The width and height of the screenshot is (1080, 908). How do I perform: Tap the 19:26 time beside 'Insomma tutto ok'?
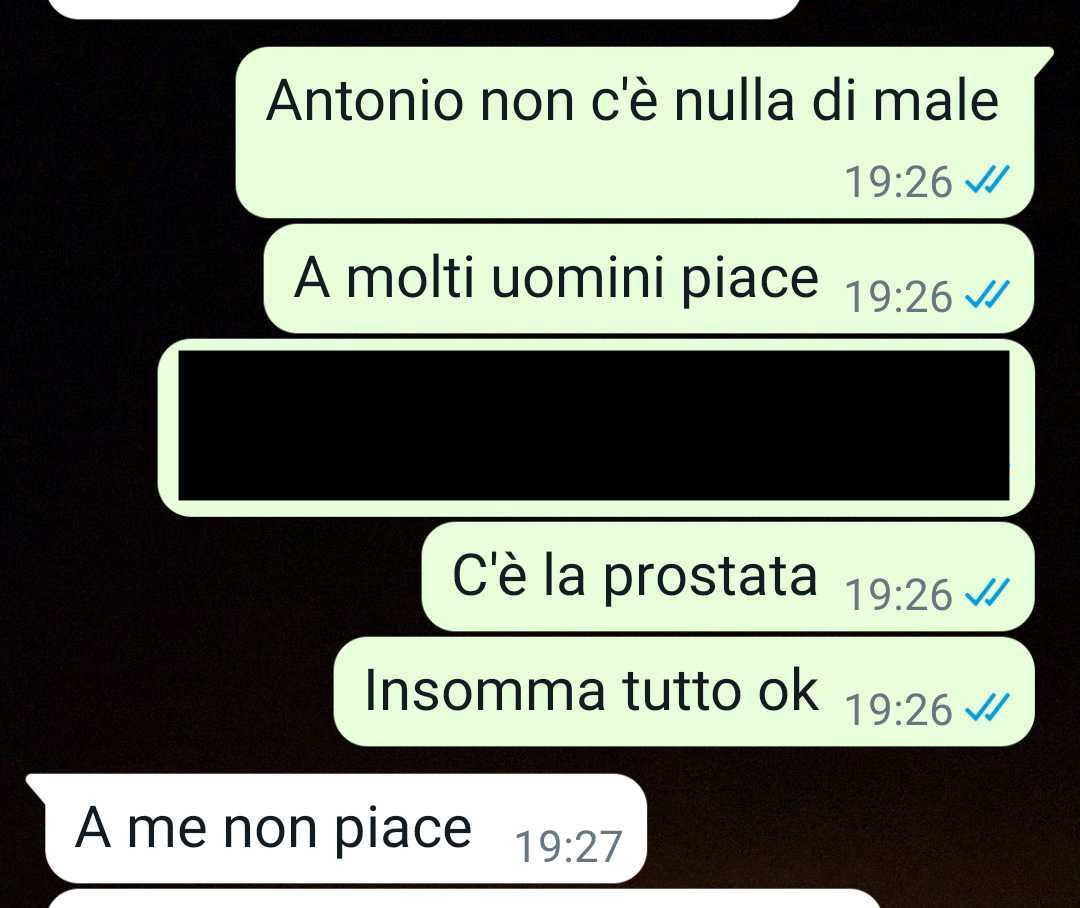898,710
